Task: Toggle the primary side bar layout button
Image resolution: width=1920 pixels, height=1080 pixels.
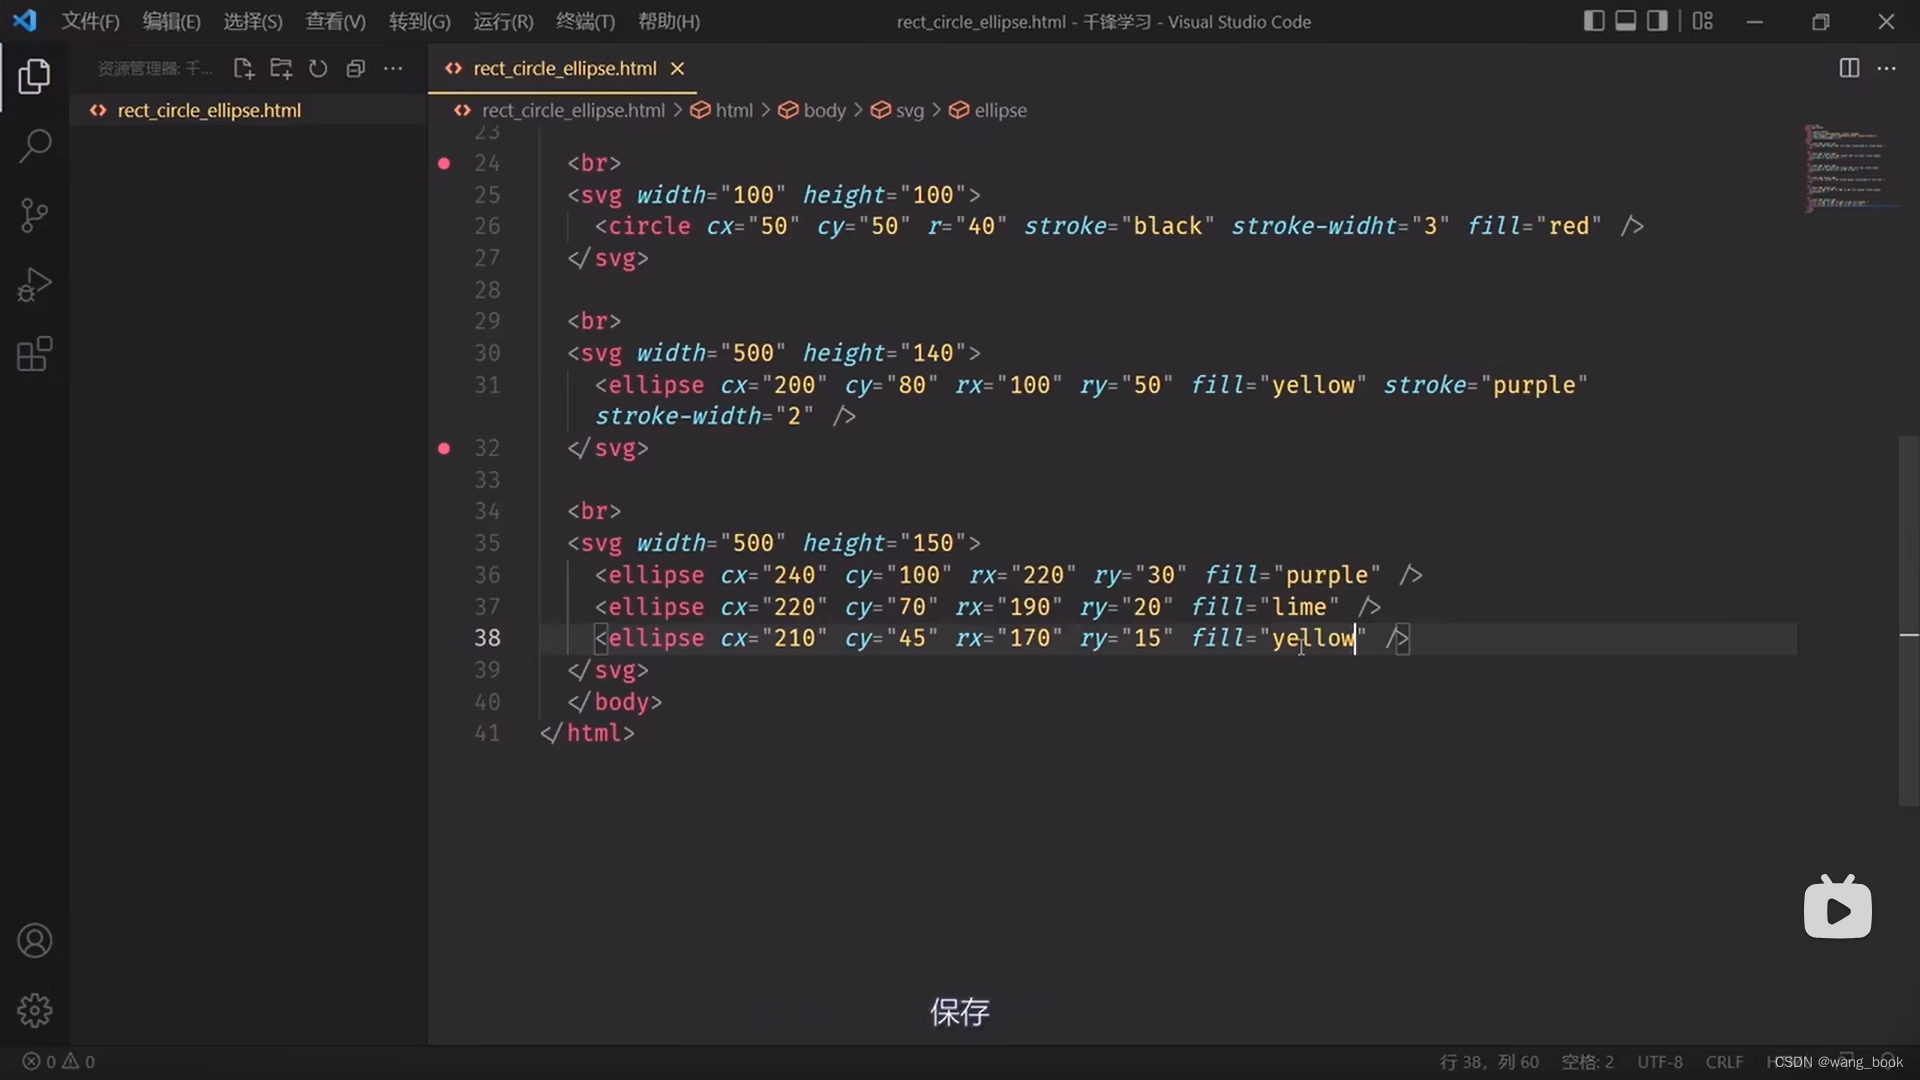Action: point(1594,21)
